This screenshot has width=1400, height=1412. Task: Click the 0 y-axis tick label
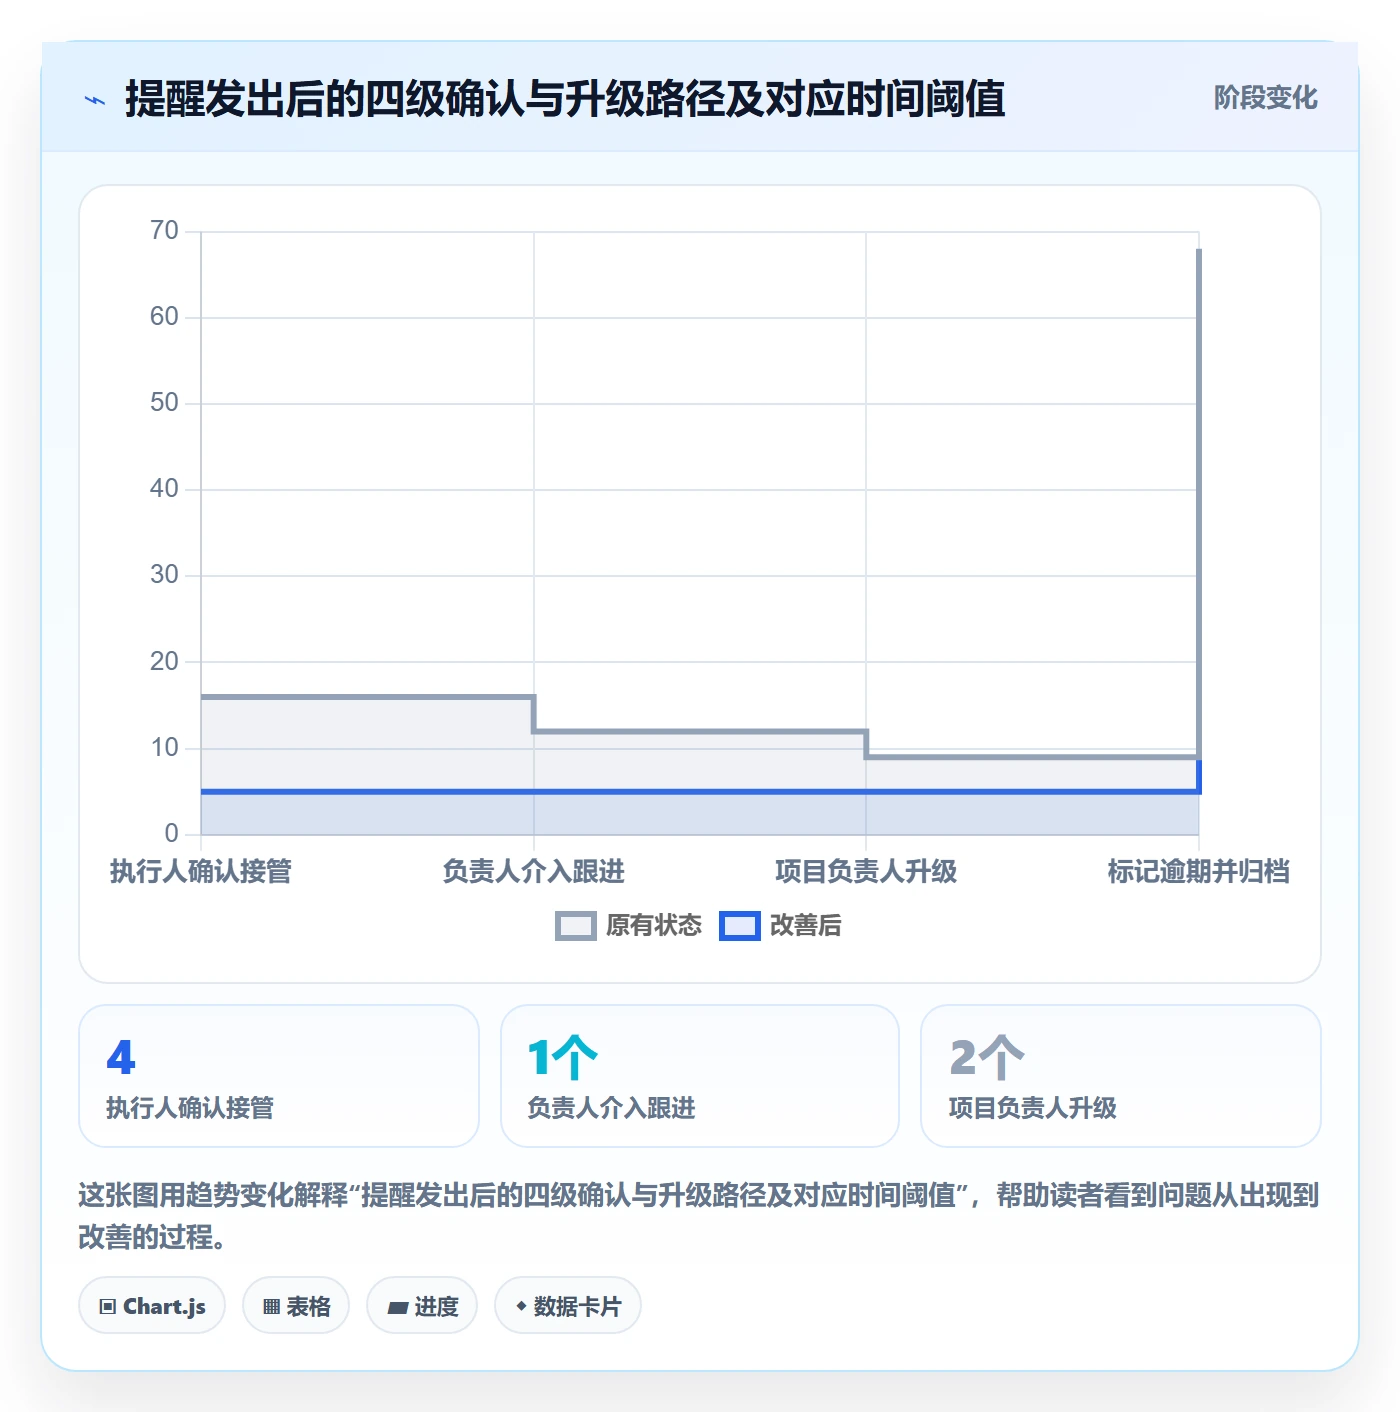[x=171, y=834]
